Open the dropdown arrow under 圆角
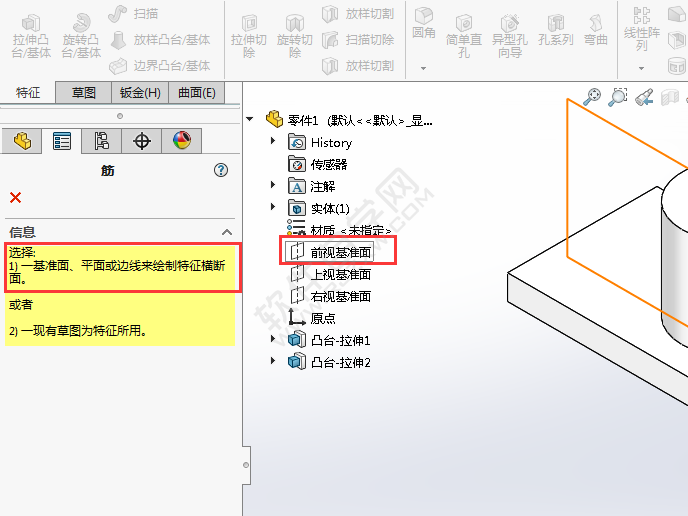The image size is (688, 516). pos(423,68)
